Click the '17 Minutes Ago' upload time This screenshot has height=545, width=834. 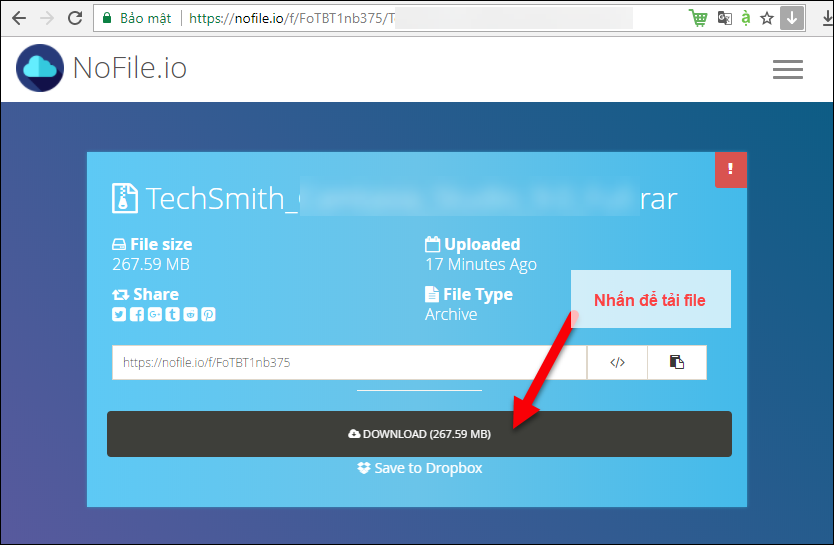tap(481, 264)
